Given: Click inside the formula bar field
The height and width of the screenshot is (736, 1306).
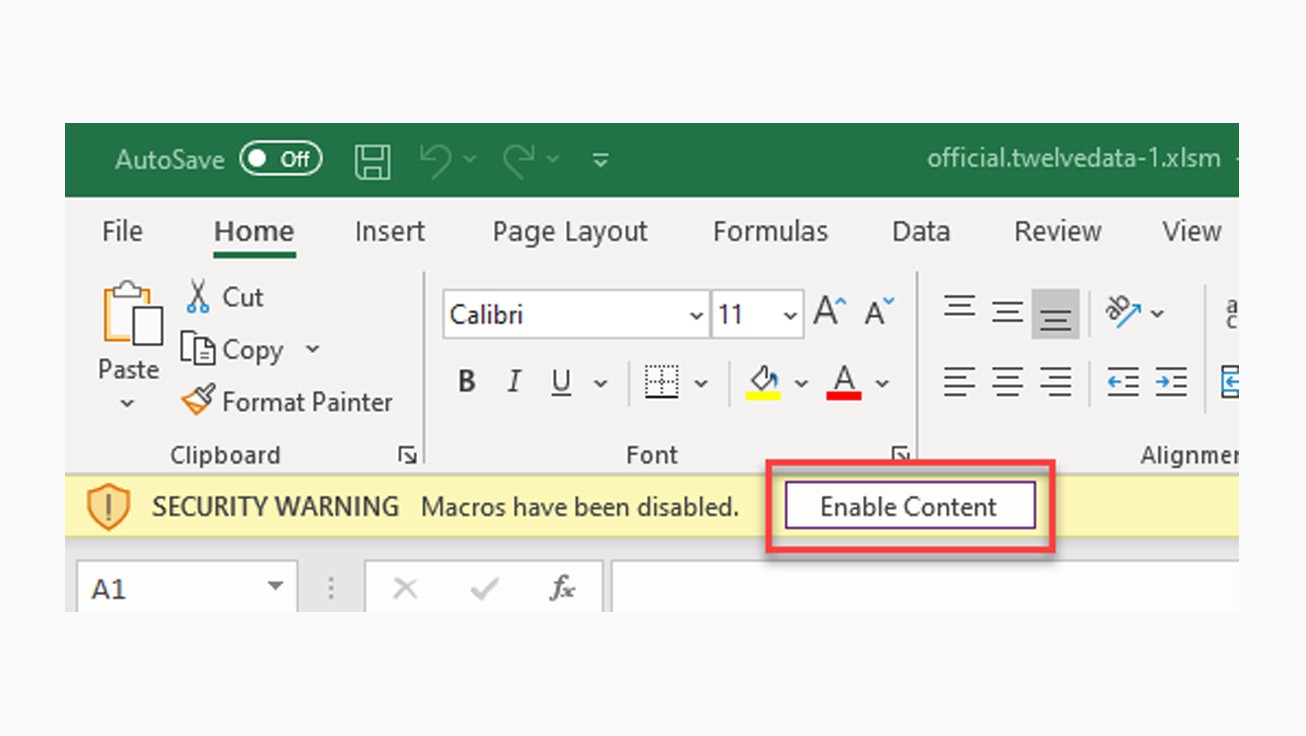Looking at the screenshot, I should point(925,587).
